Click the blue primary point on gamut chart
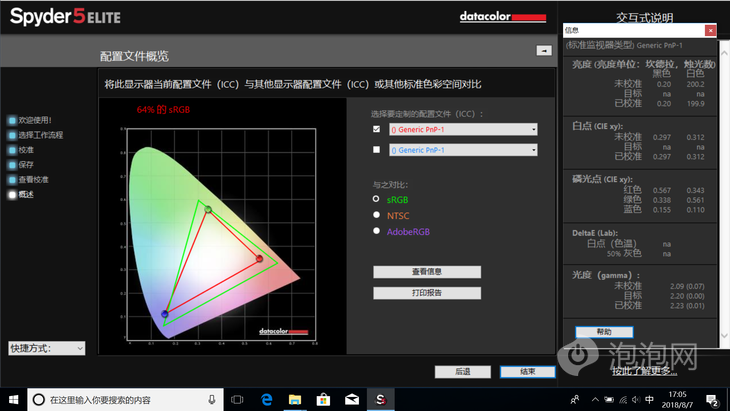The width and height of the screenshot is (730, 411). click(x=165, y=314)
